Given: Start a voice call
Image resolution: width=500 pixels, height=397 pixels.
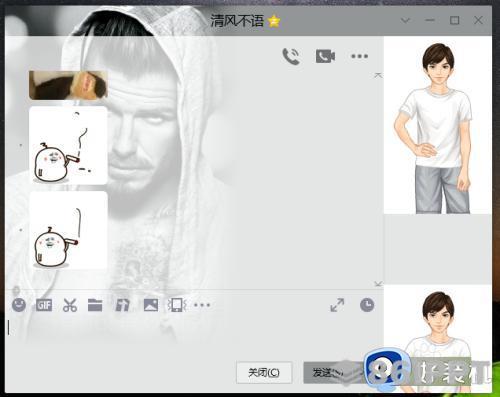Looking at the screenshot, I should tap(291, 56).
